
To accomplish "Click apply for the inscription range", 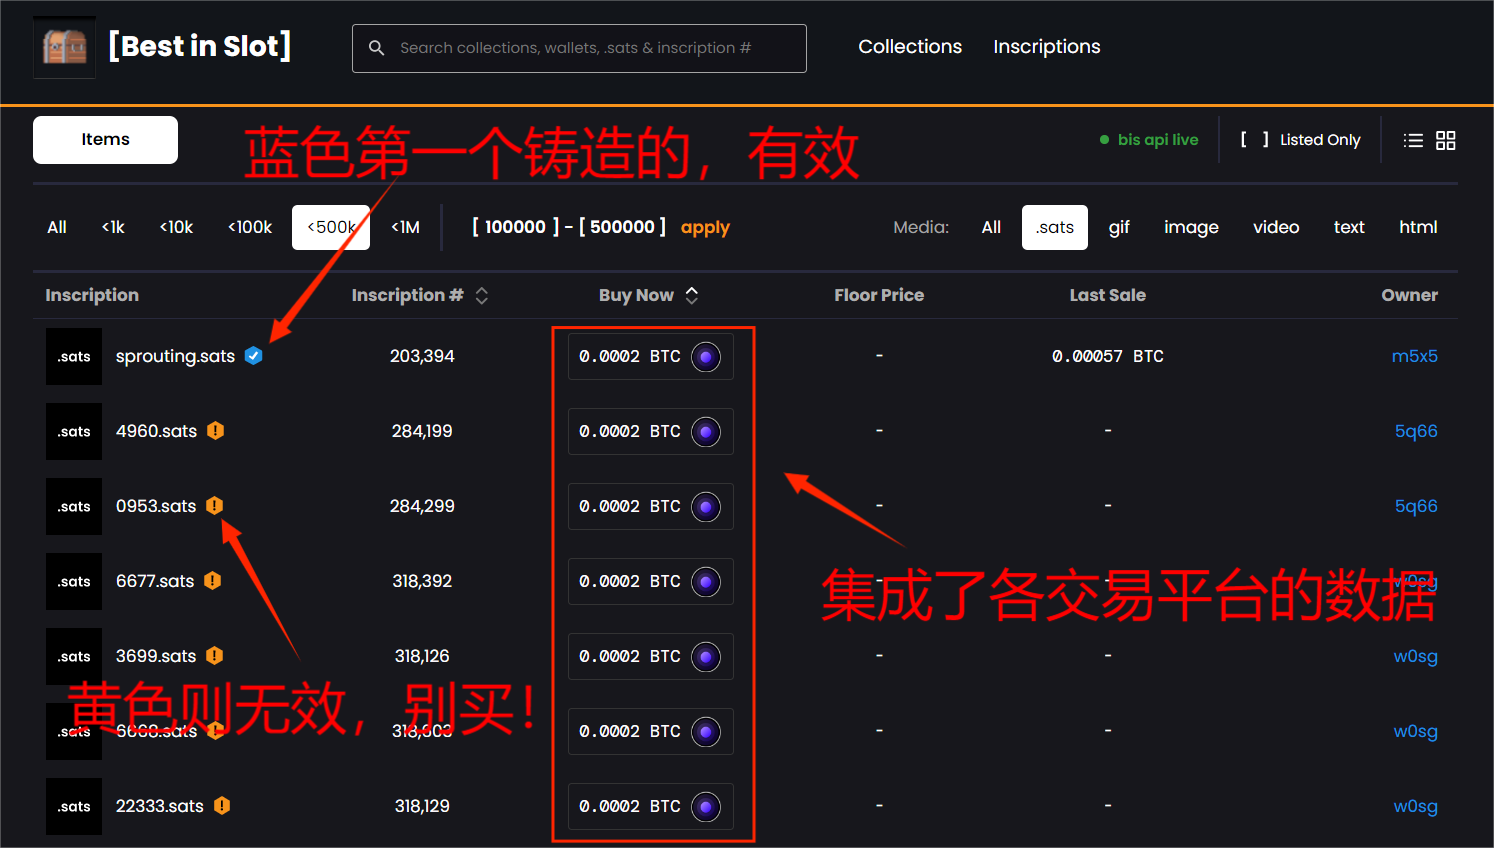I will [705, 228].
